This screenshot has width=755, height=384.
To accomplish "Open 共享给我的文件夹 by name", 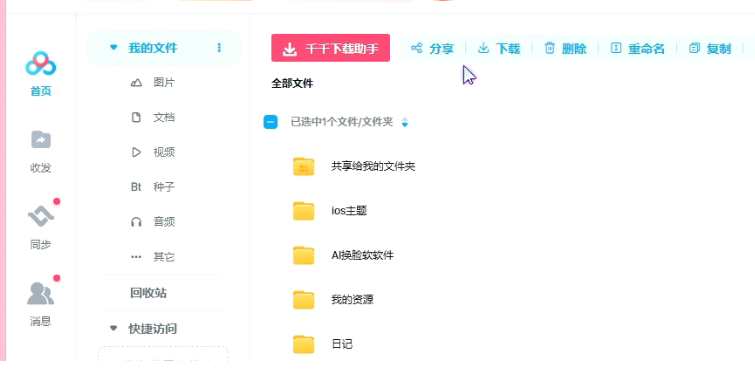I will point(373,166).
